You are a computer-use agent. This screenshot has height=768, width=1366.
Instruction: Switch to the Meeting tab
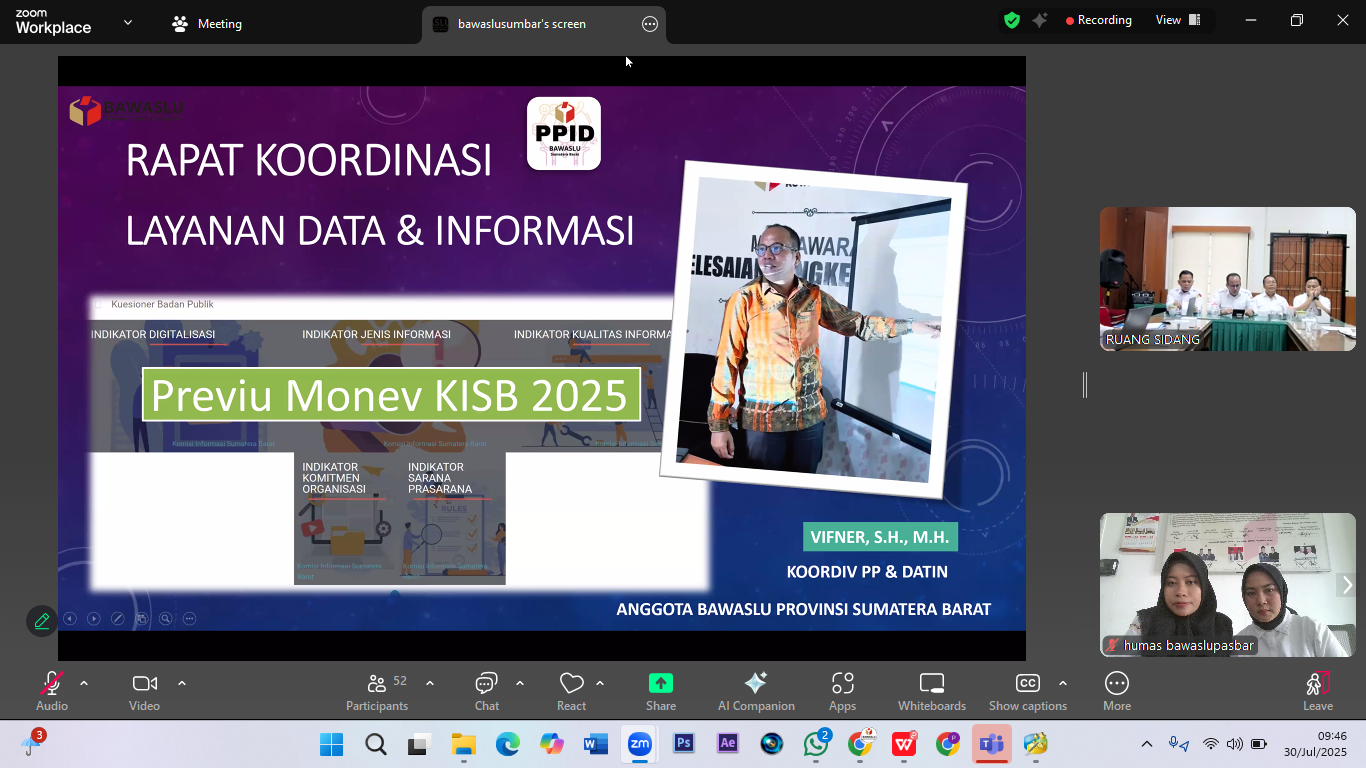click(x=207, y=24)
